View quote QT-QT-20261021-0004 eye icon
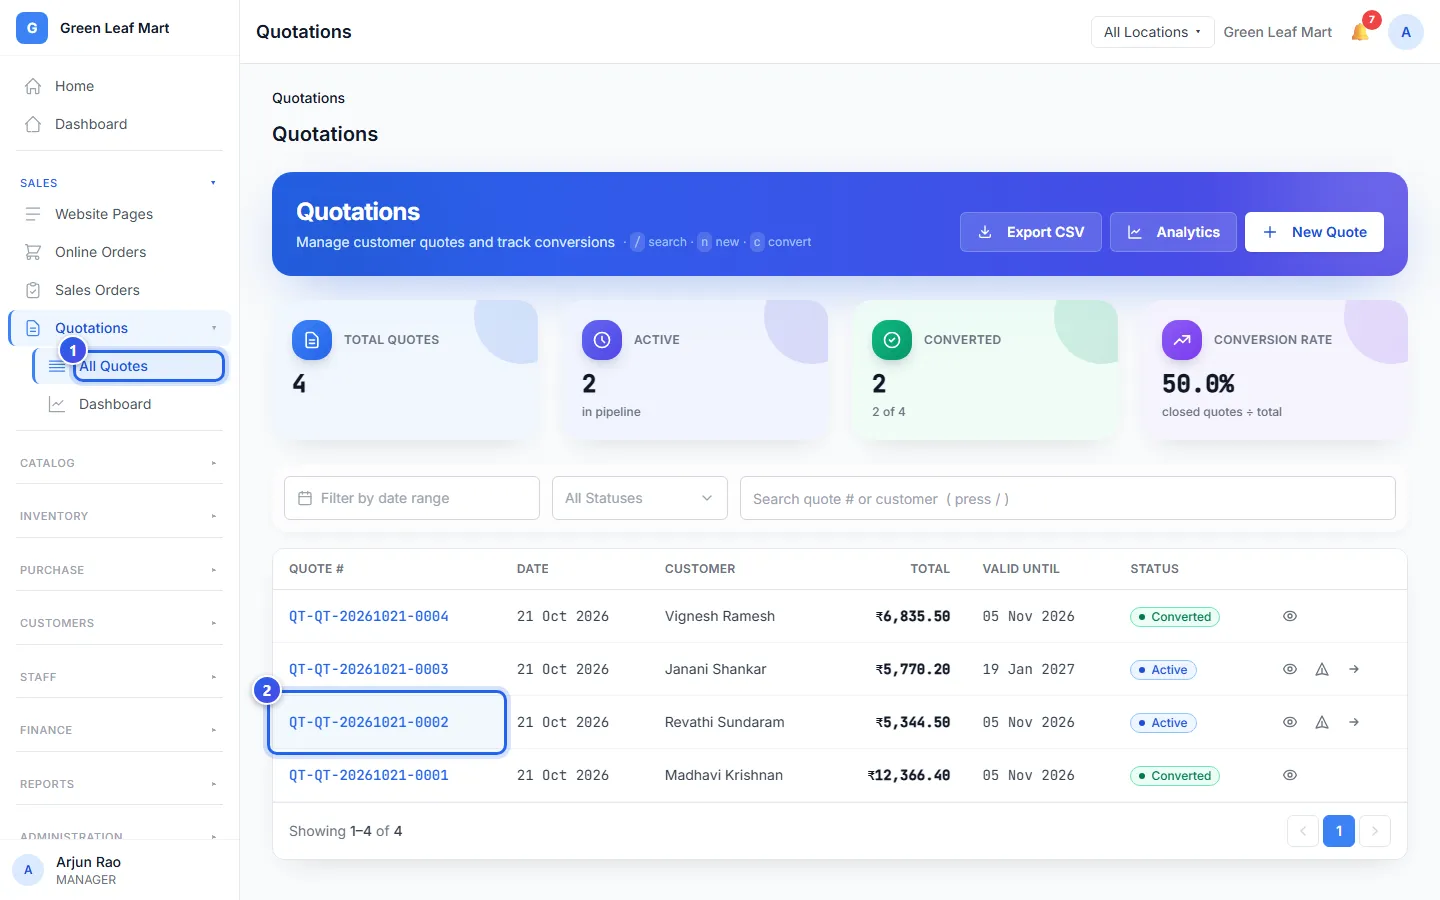 tap(1290, 616)
